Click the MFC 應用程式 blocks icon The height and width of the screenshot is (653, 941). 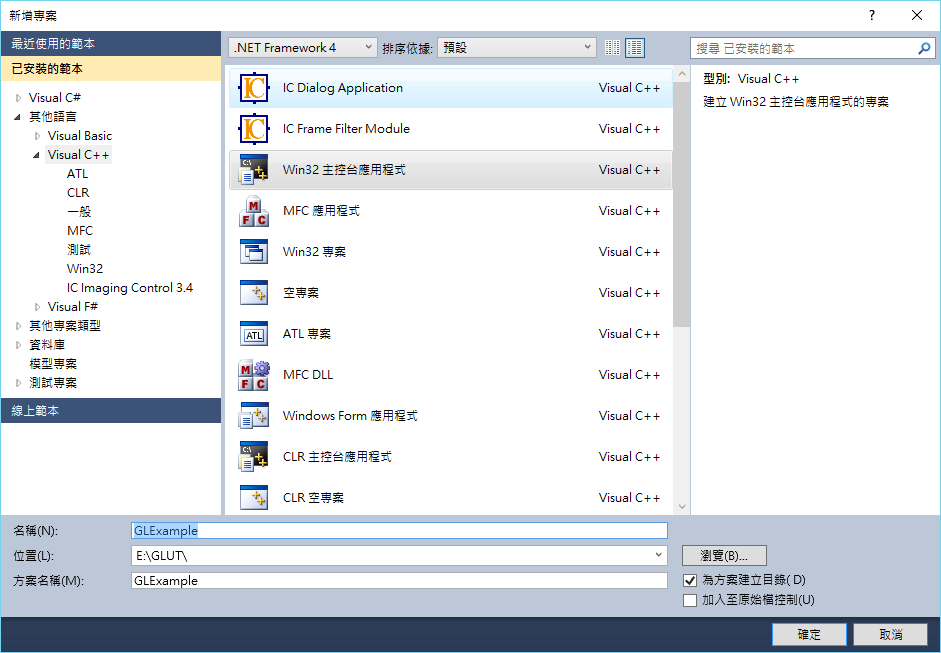pos(254,211)
